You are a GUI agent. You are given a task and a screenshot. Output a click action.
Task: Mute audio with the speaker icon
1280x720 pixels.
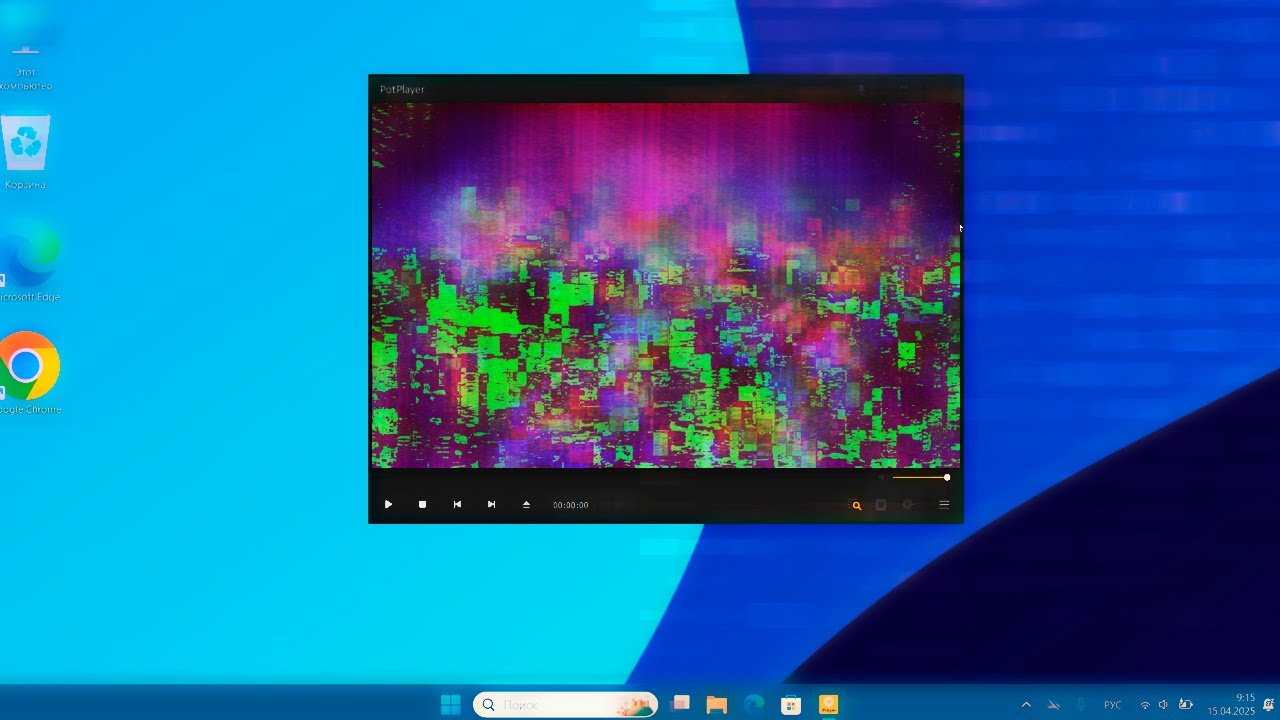882,478
